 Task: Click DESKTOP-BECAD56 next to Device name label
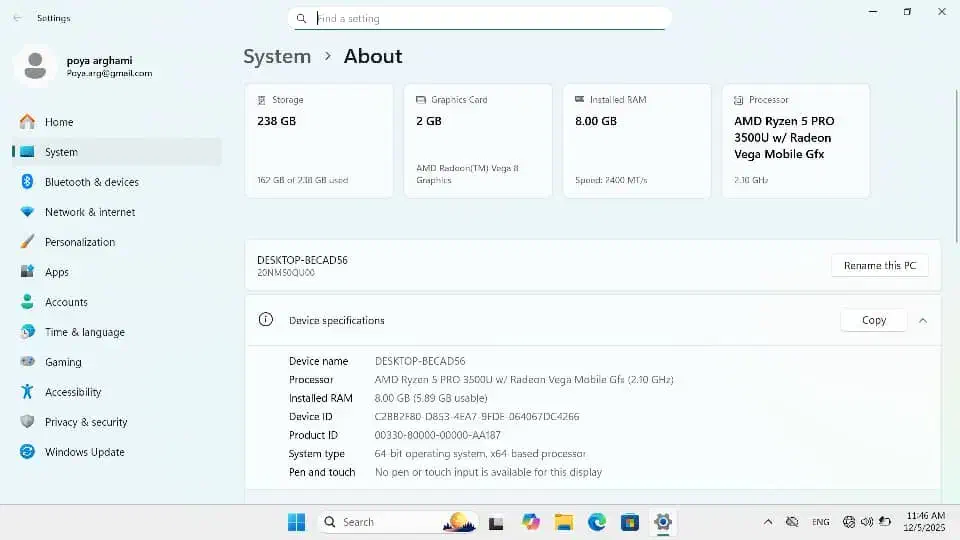pos(420,361)
